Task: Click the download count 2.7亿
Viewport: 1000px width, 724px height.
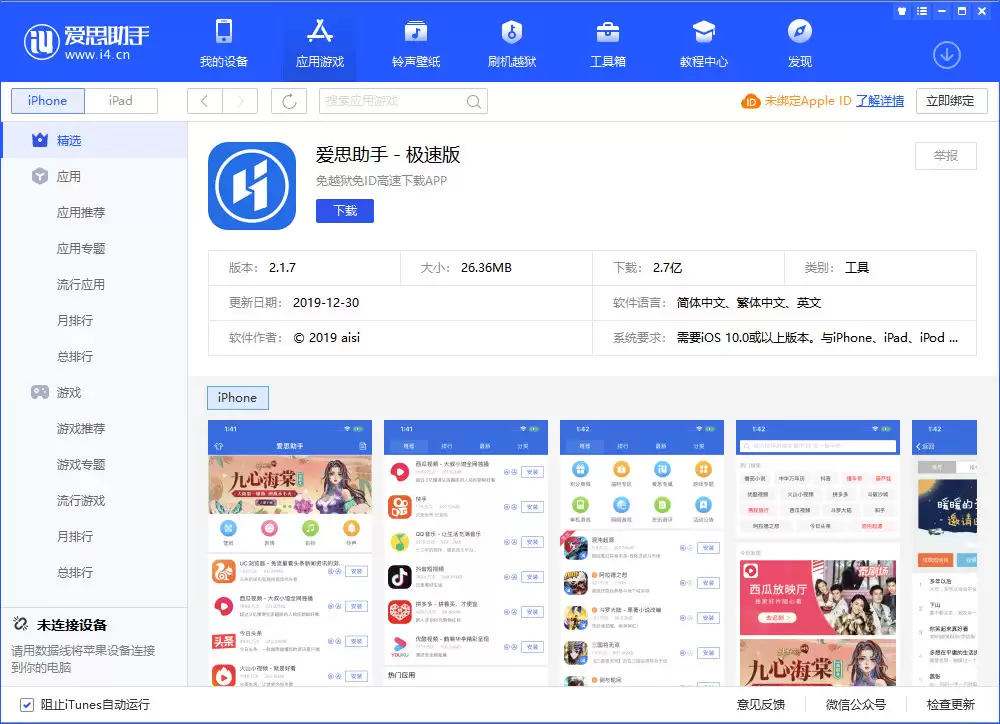Action: pyautogui.click(x=667, y=268)
